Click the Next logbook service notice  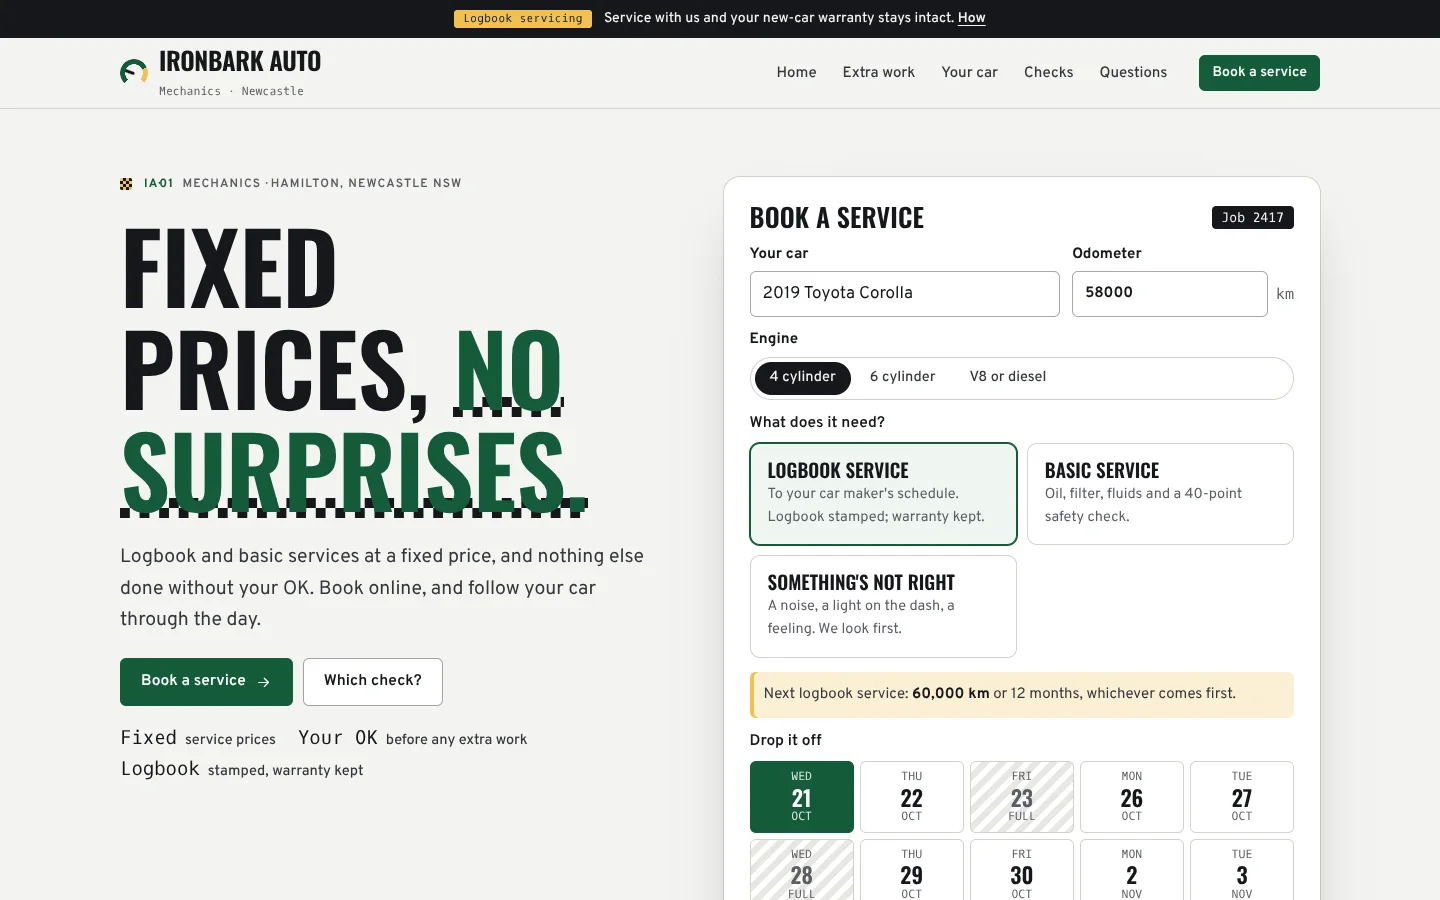(1022, 695)
